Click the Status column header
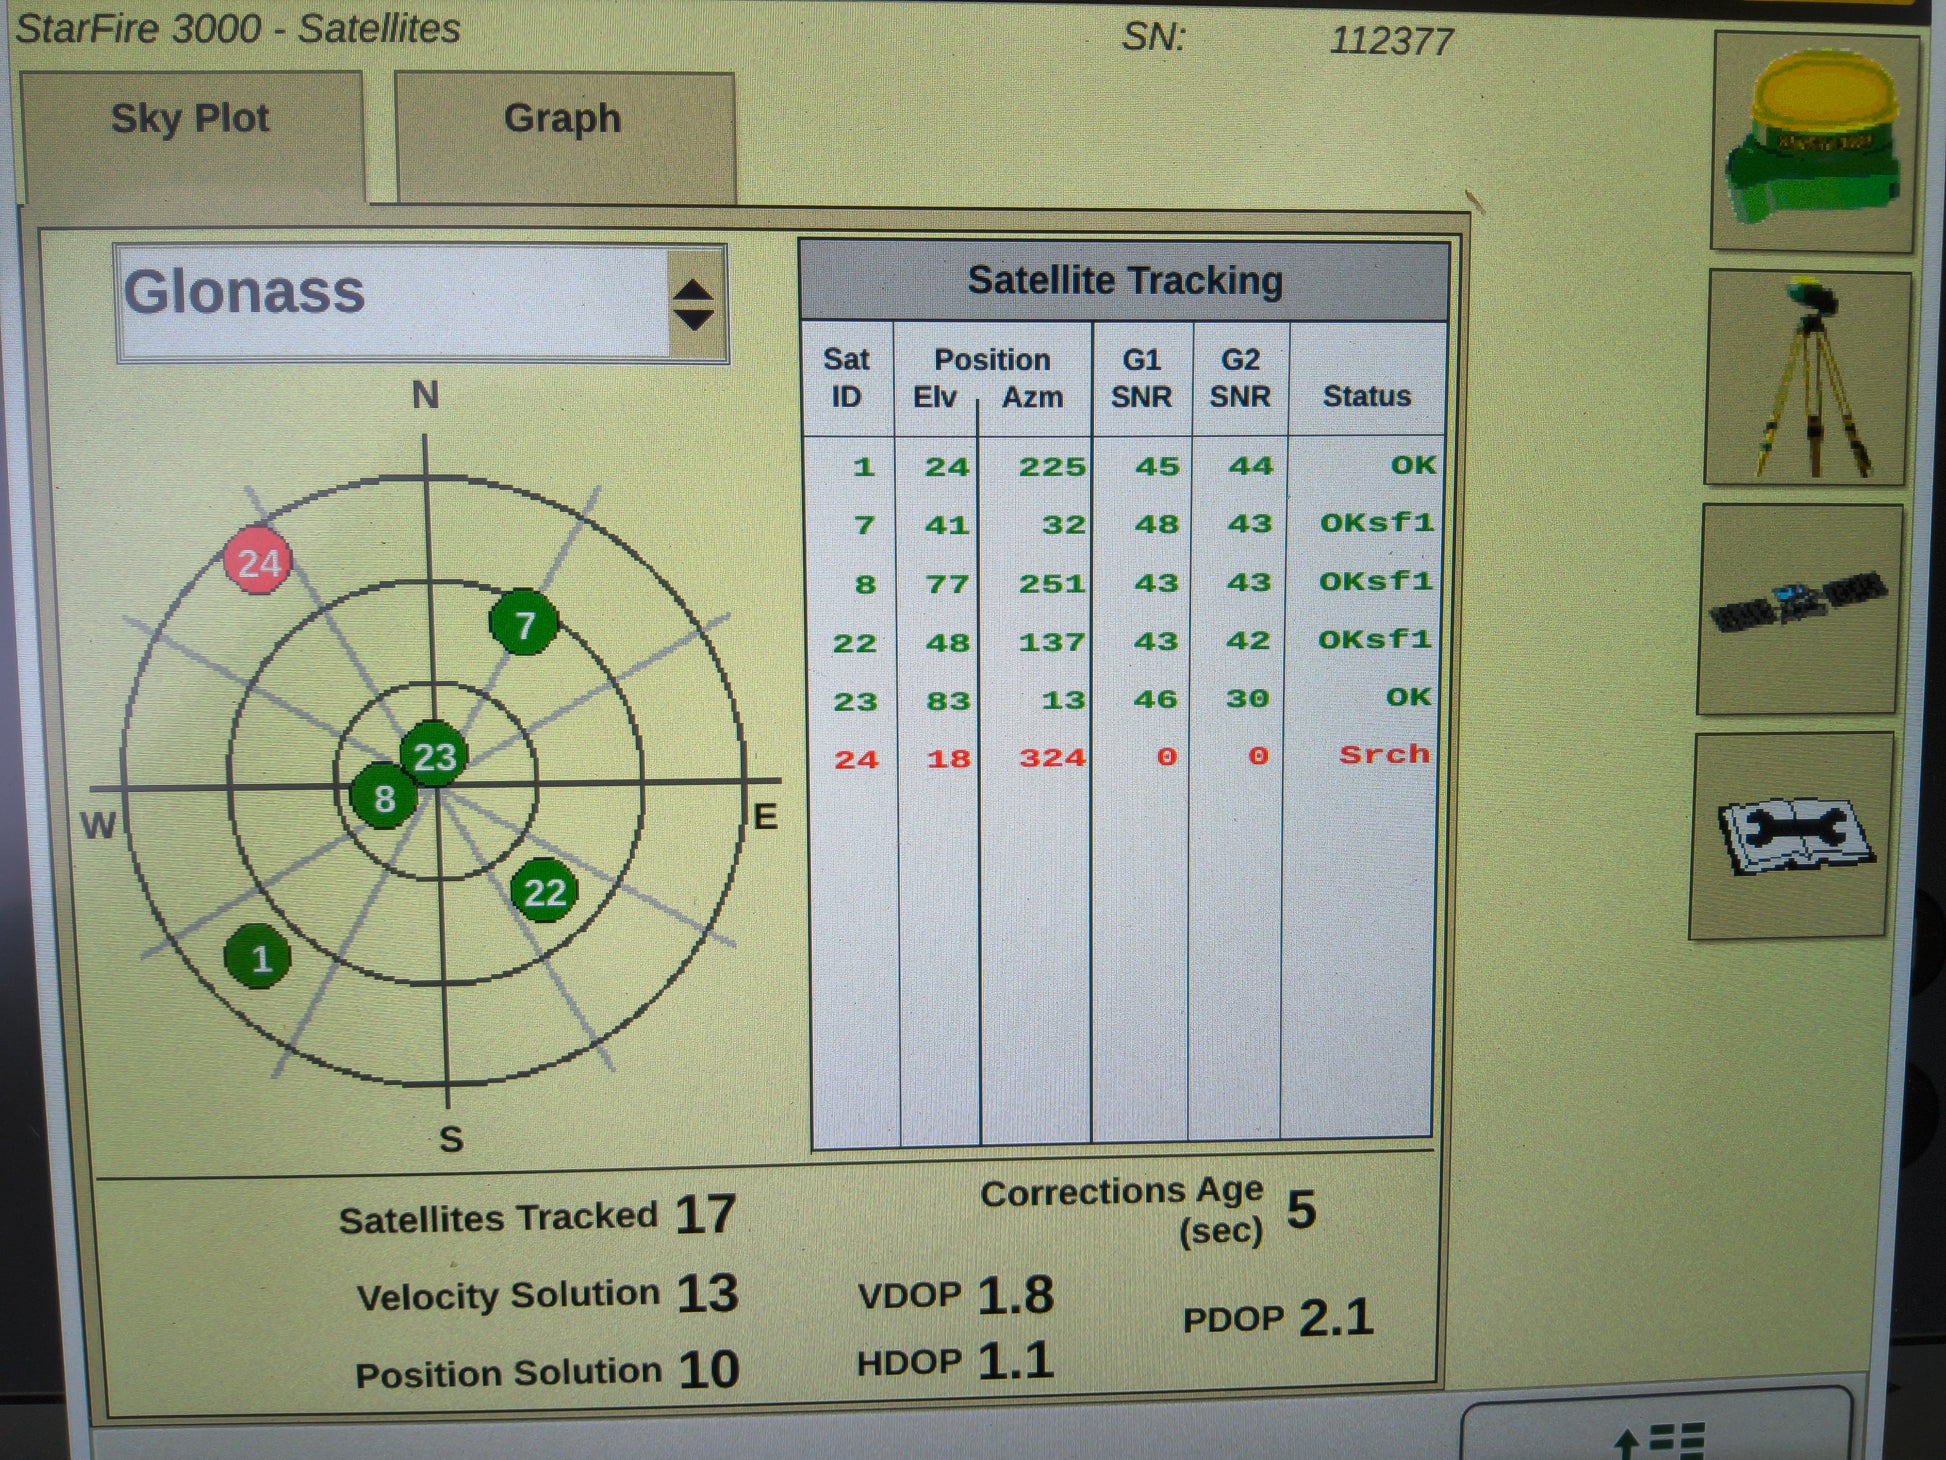 (x=1367, y=396)
